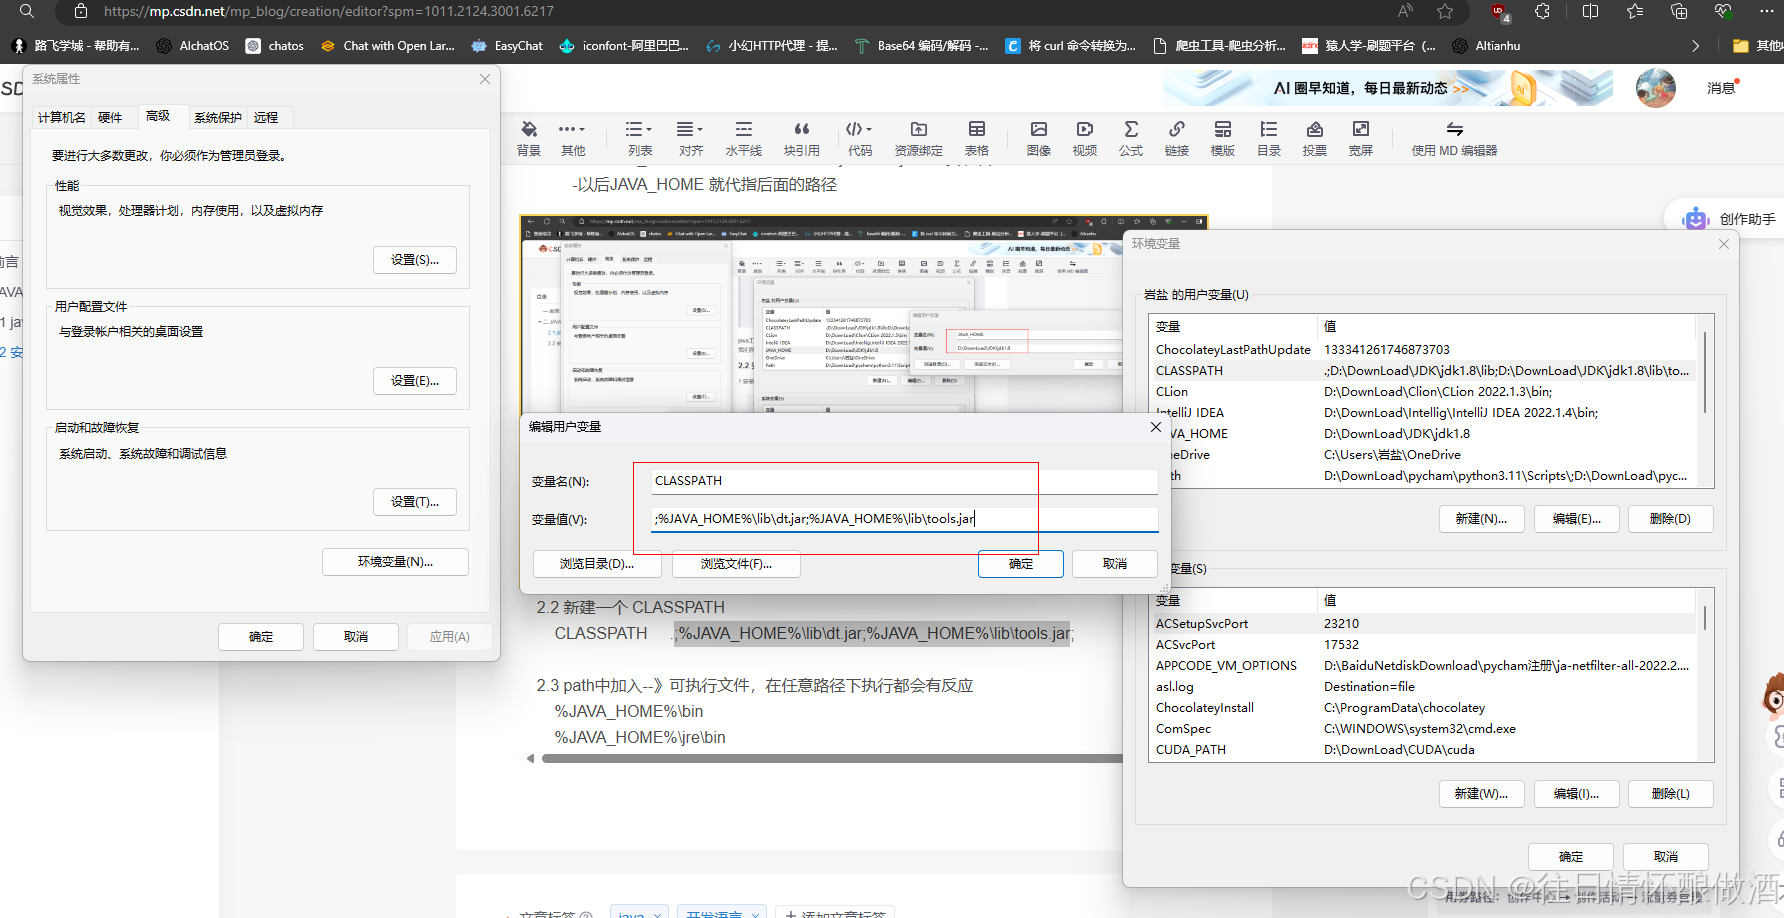
Task: Expand the alignment dropdown arrow
Action: [700, 129]
